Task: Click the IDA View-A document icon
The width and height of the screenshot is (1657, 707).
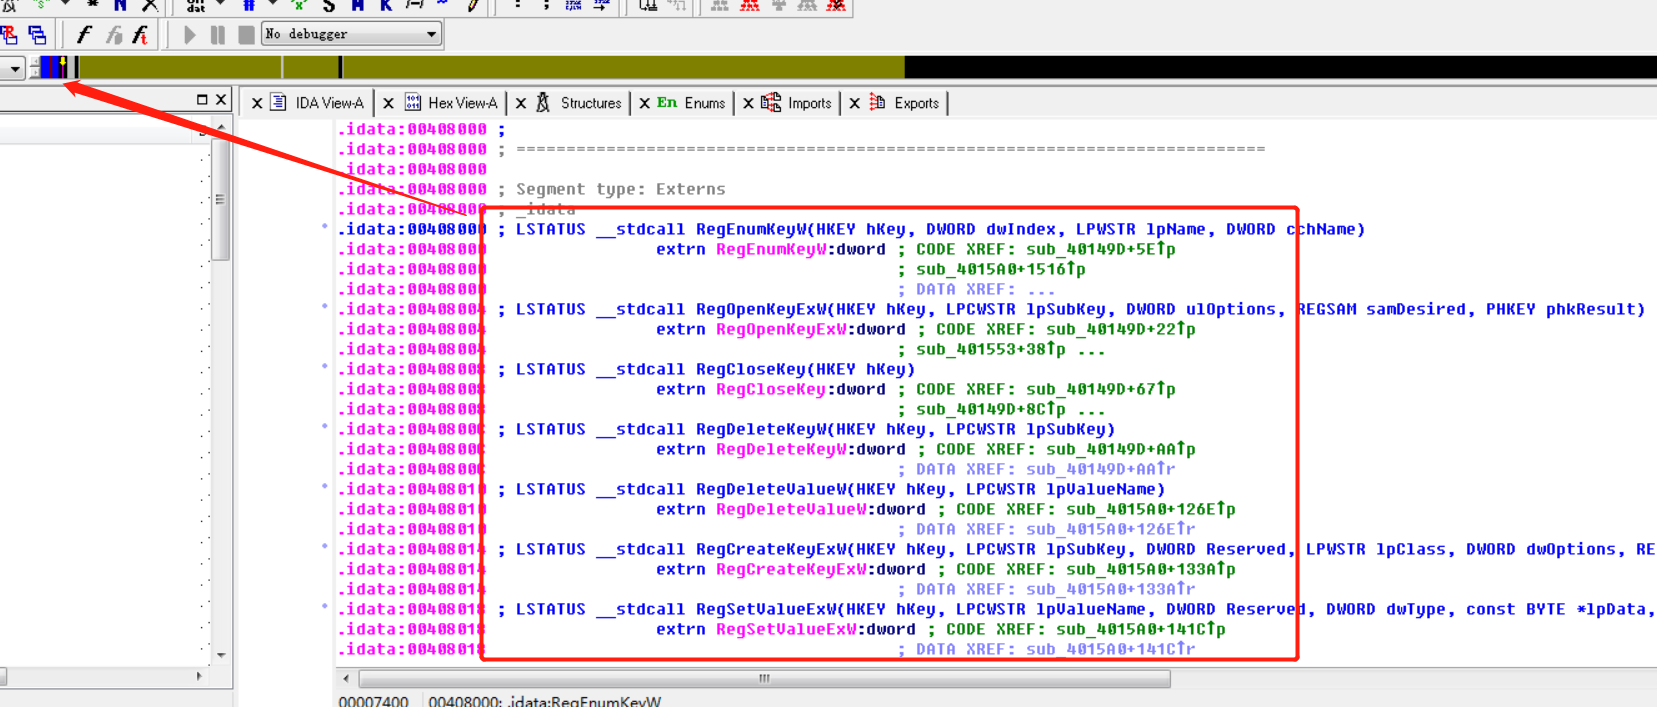Action: (x=279, y=102)
